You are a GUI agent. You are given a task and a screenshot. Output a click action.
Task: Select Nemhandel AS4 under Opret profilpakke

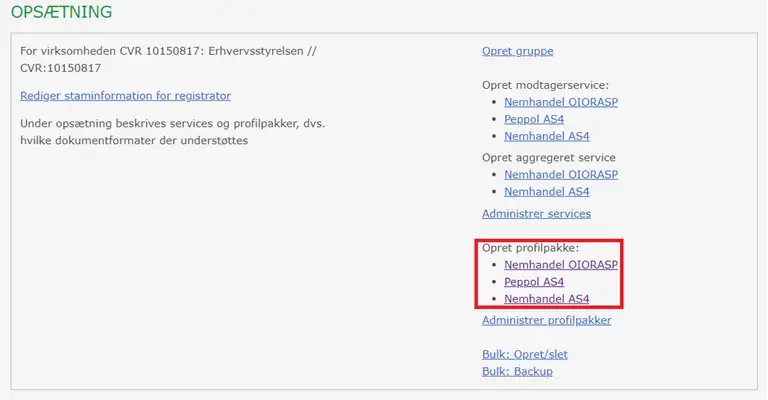pos(546,299)
